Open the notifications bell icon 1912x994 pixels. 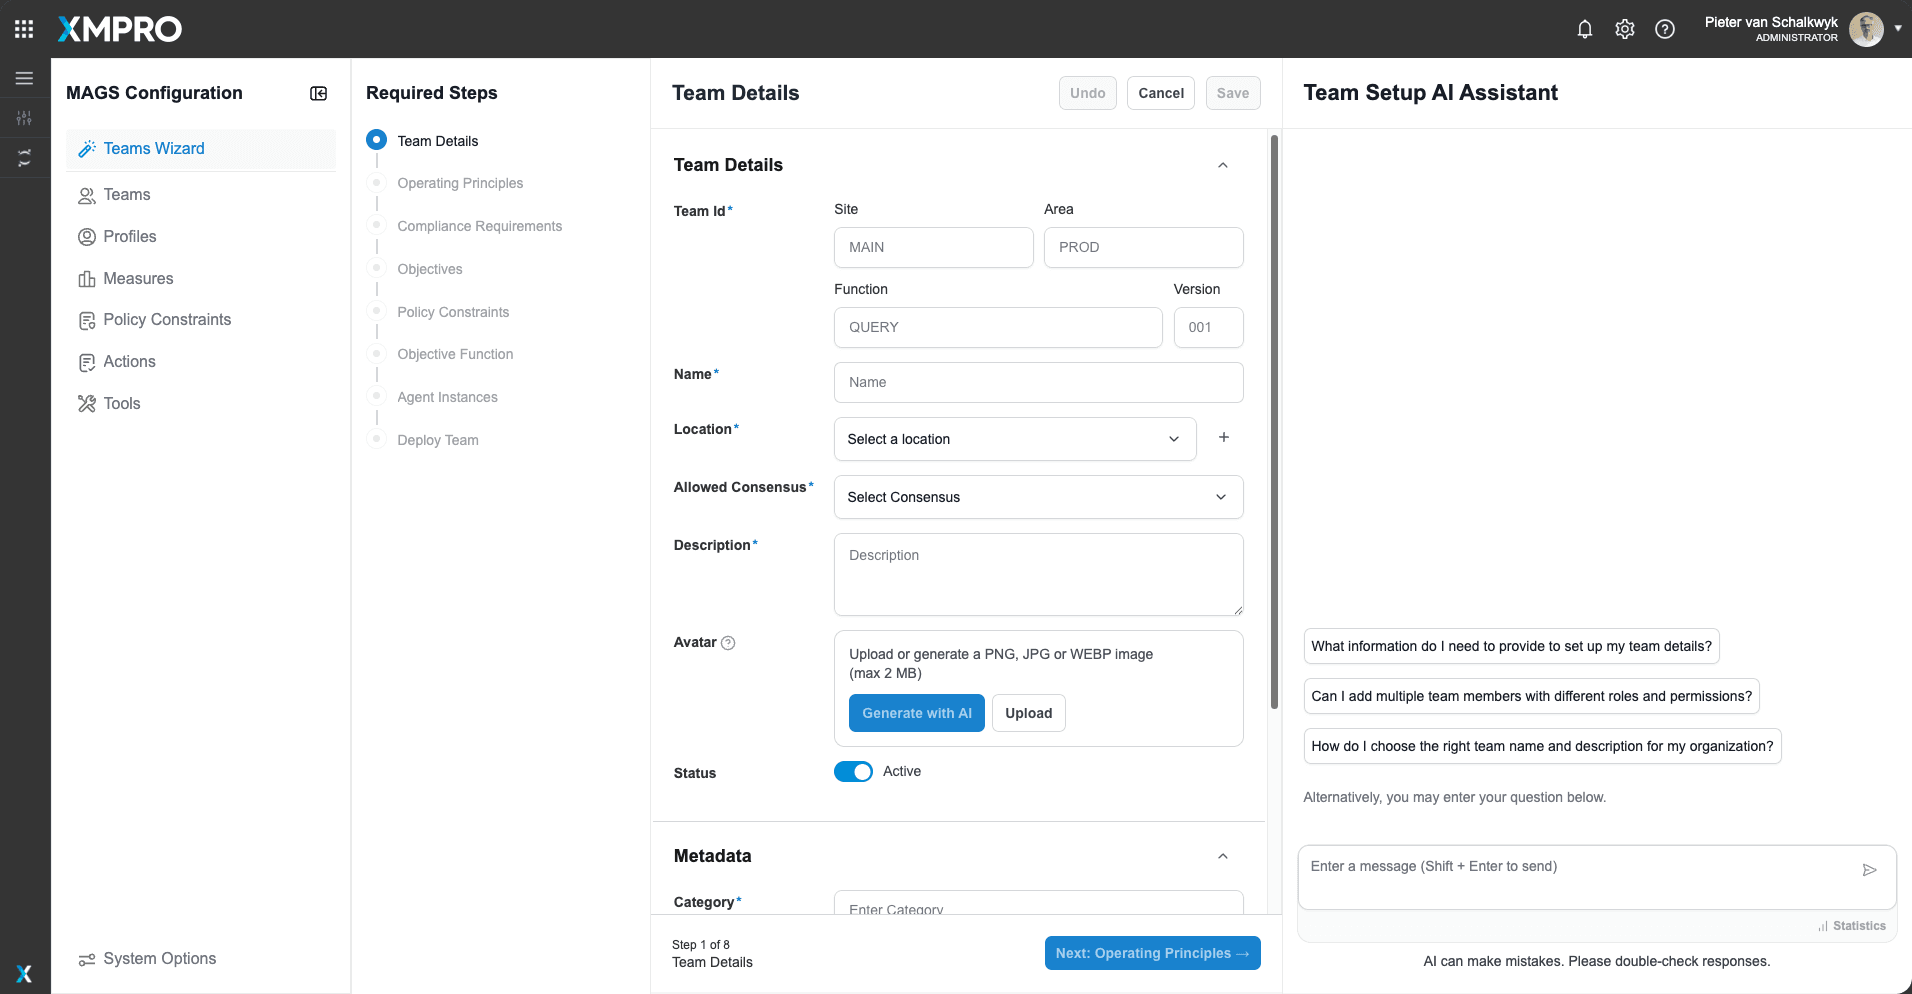click(x=1584, y=29)
